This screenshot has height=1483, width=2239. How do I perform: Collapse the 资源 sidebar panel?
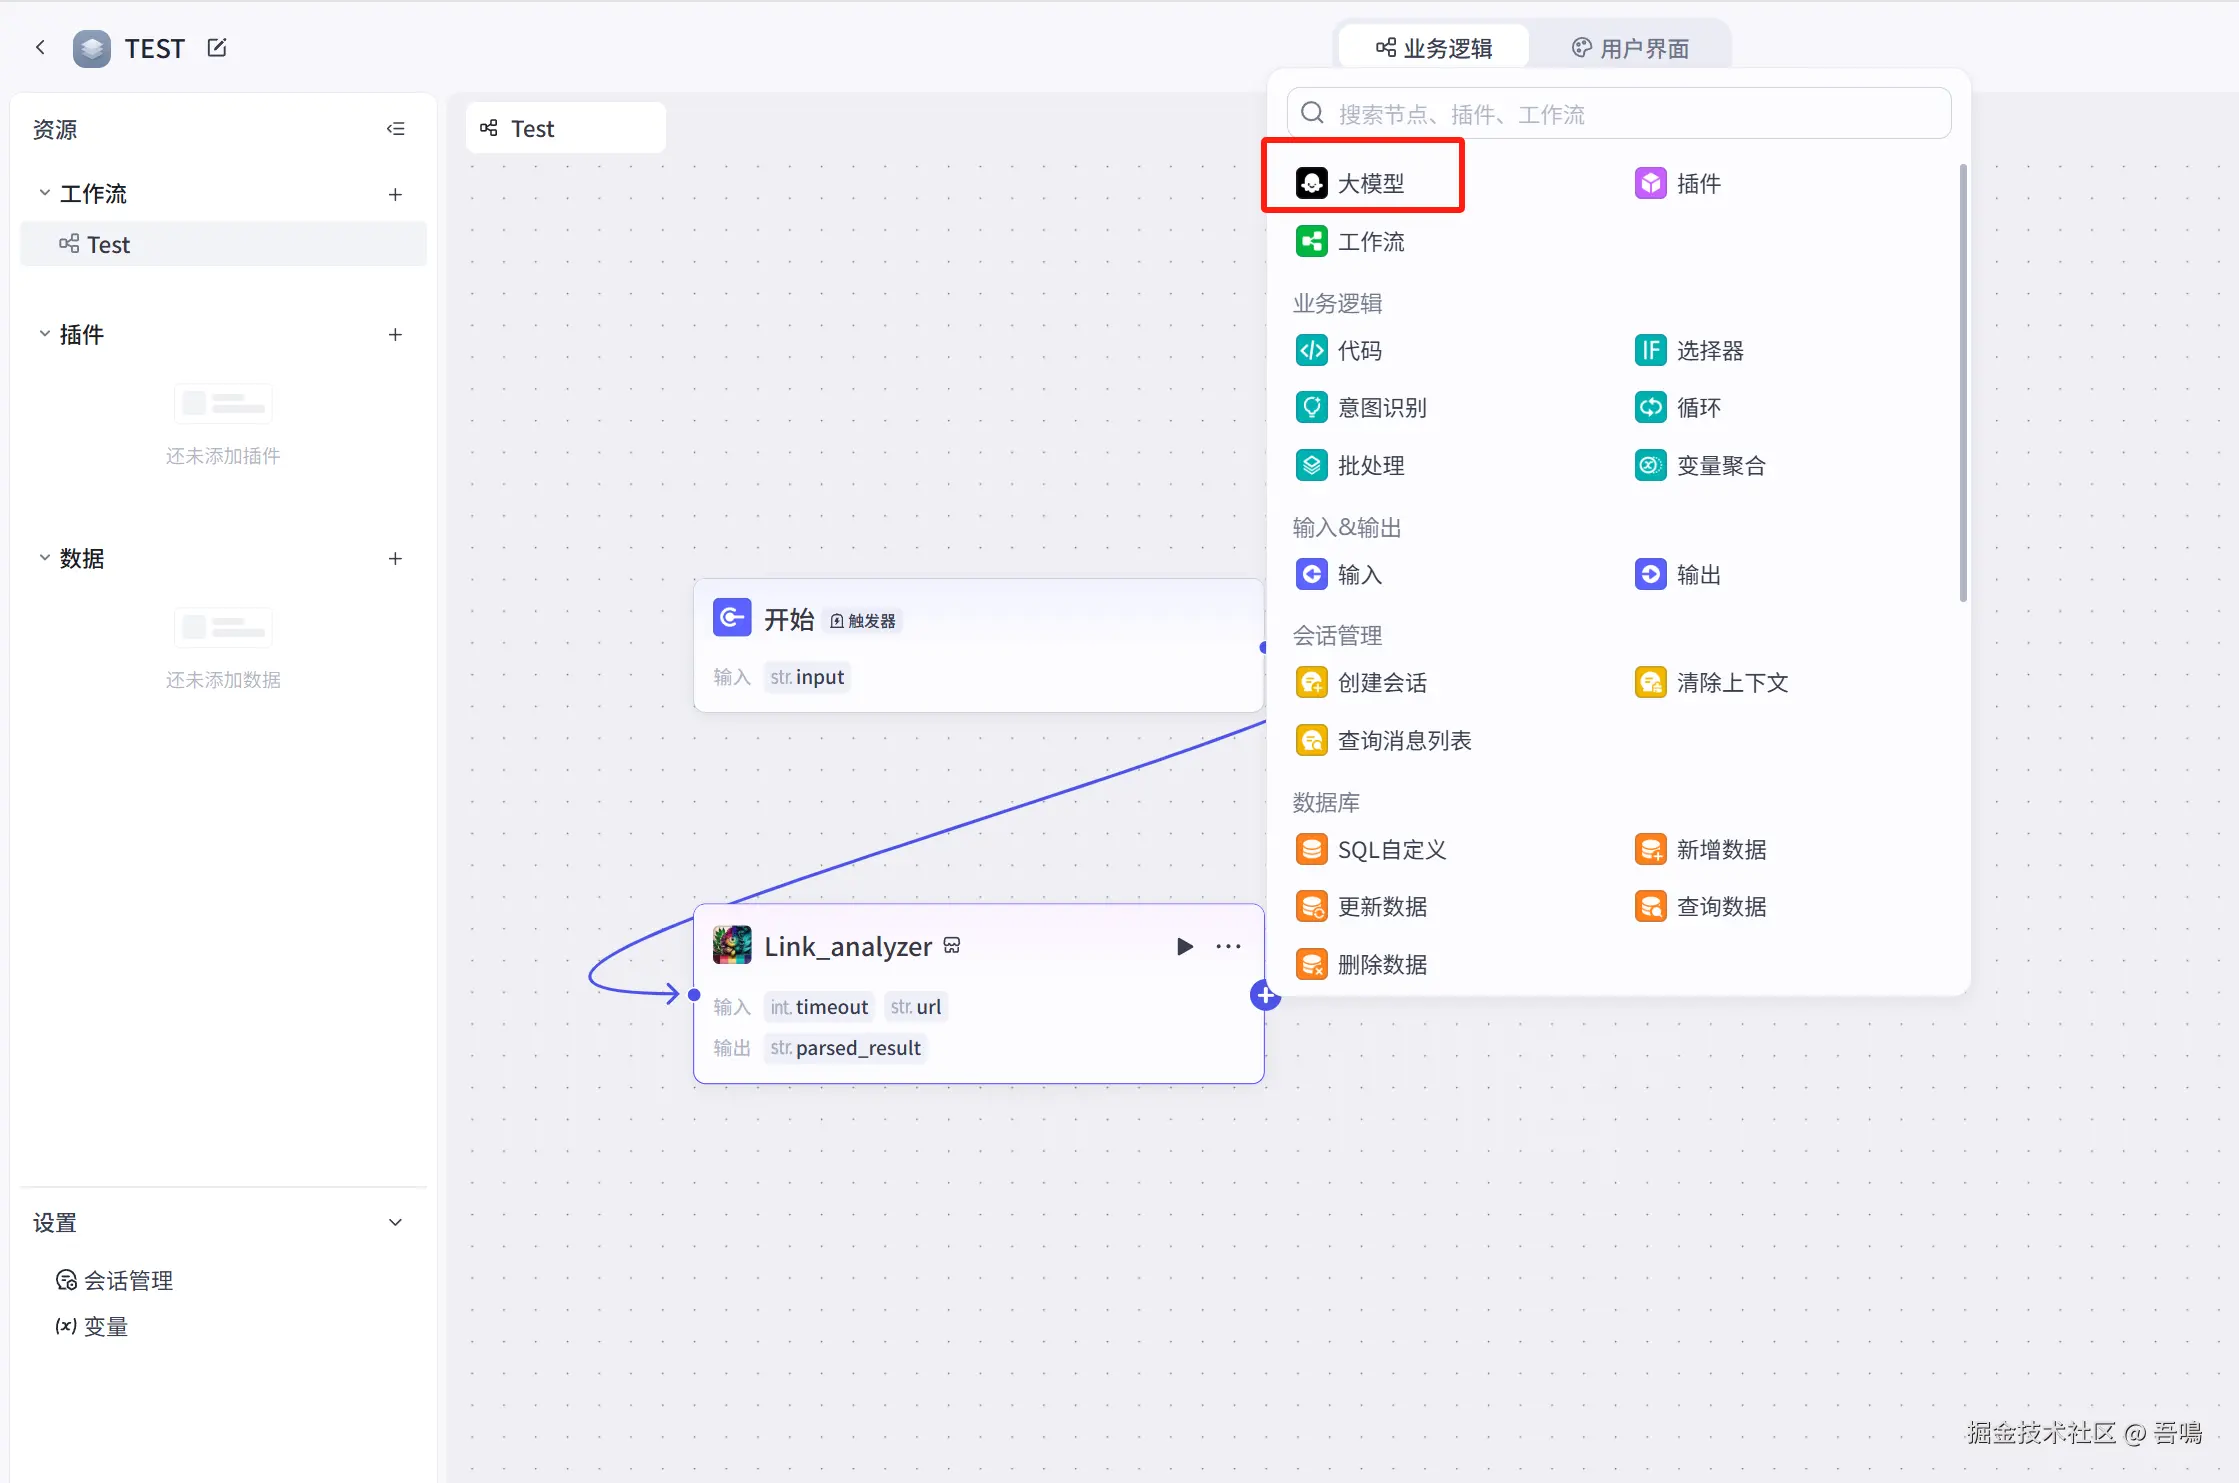coord(396,129)
